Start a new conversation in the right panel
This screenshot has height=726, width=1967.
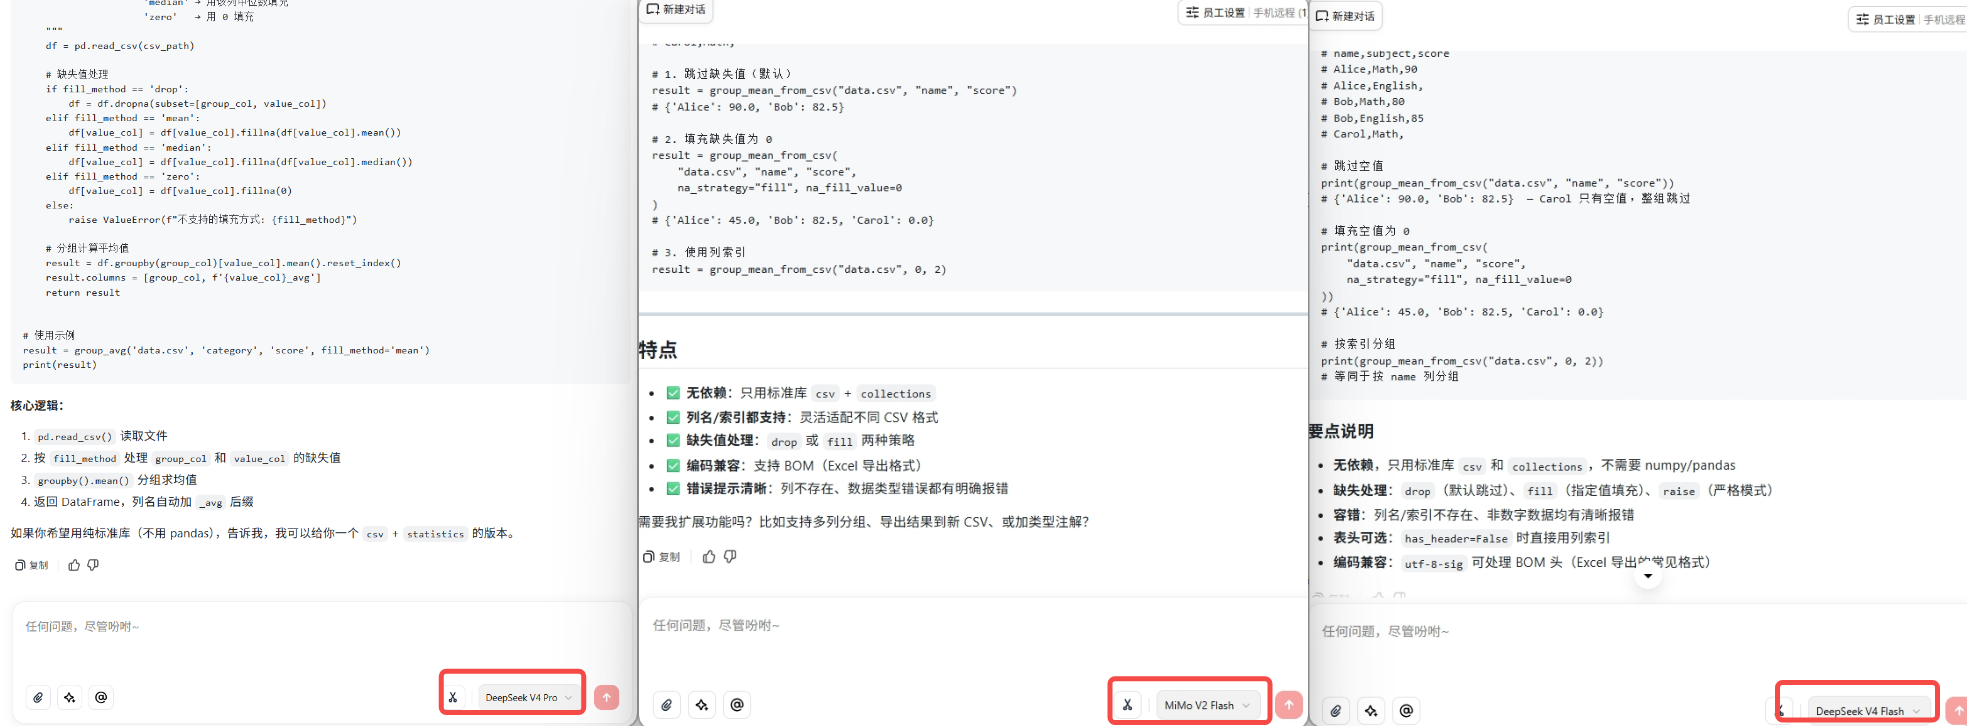pyautogui.click(x=1345, y=16)
